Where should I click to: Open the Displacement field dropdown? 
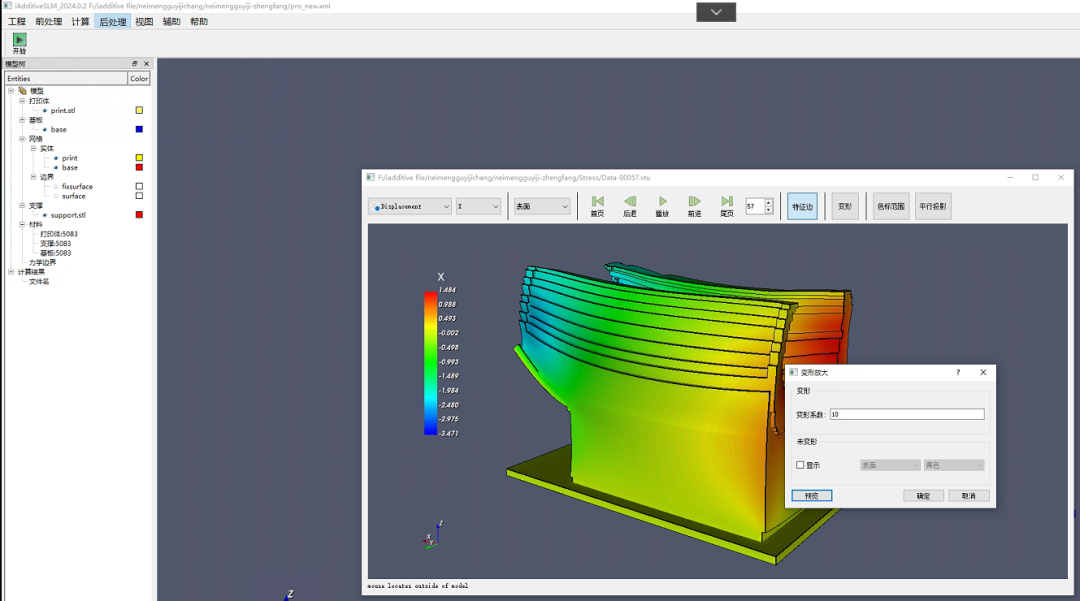410,207
